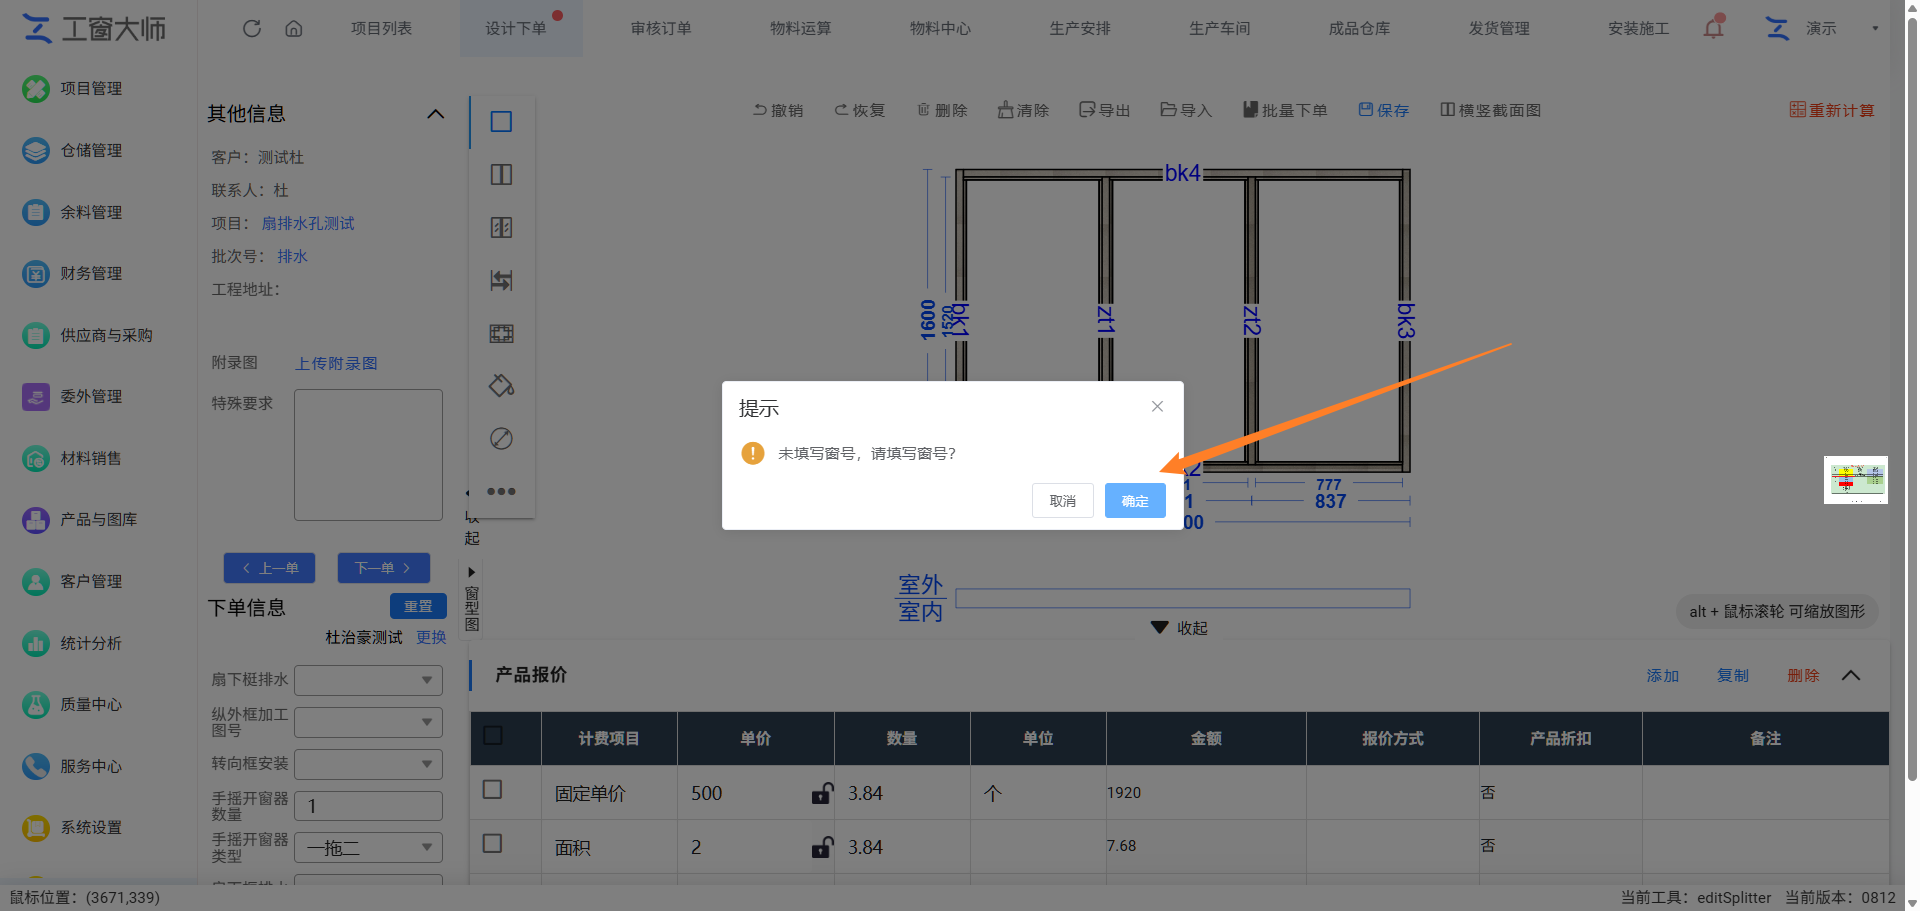
Task: Switch to 物料运算 tab
Action: click(801, 28)
